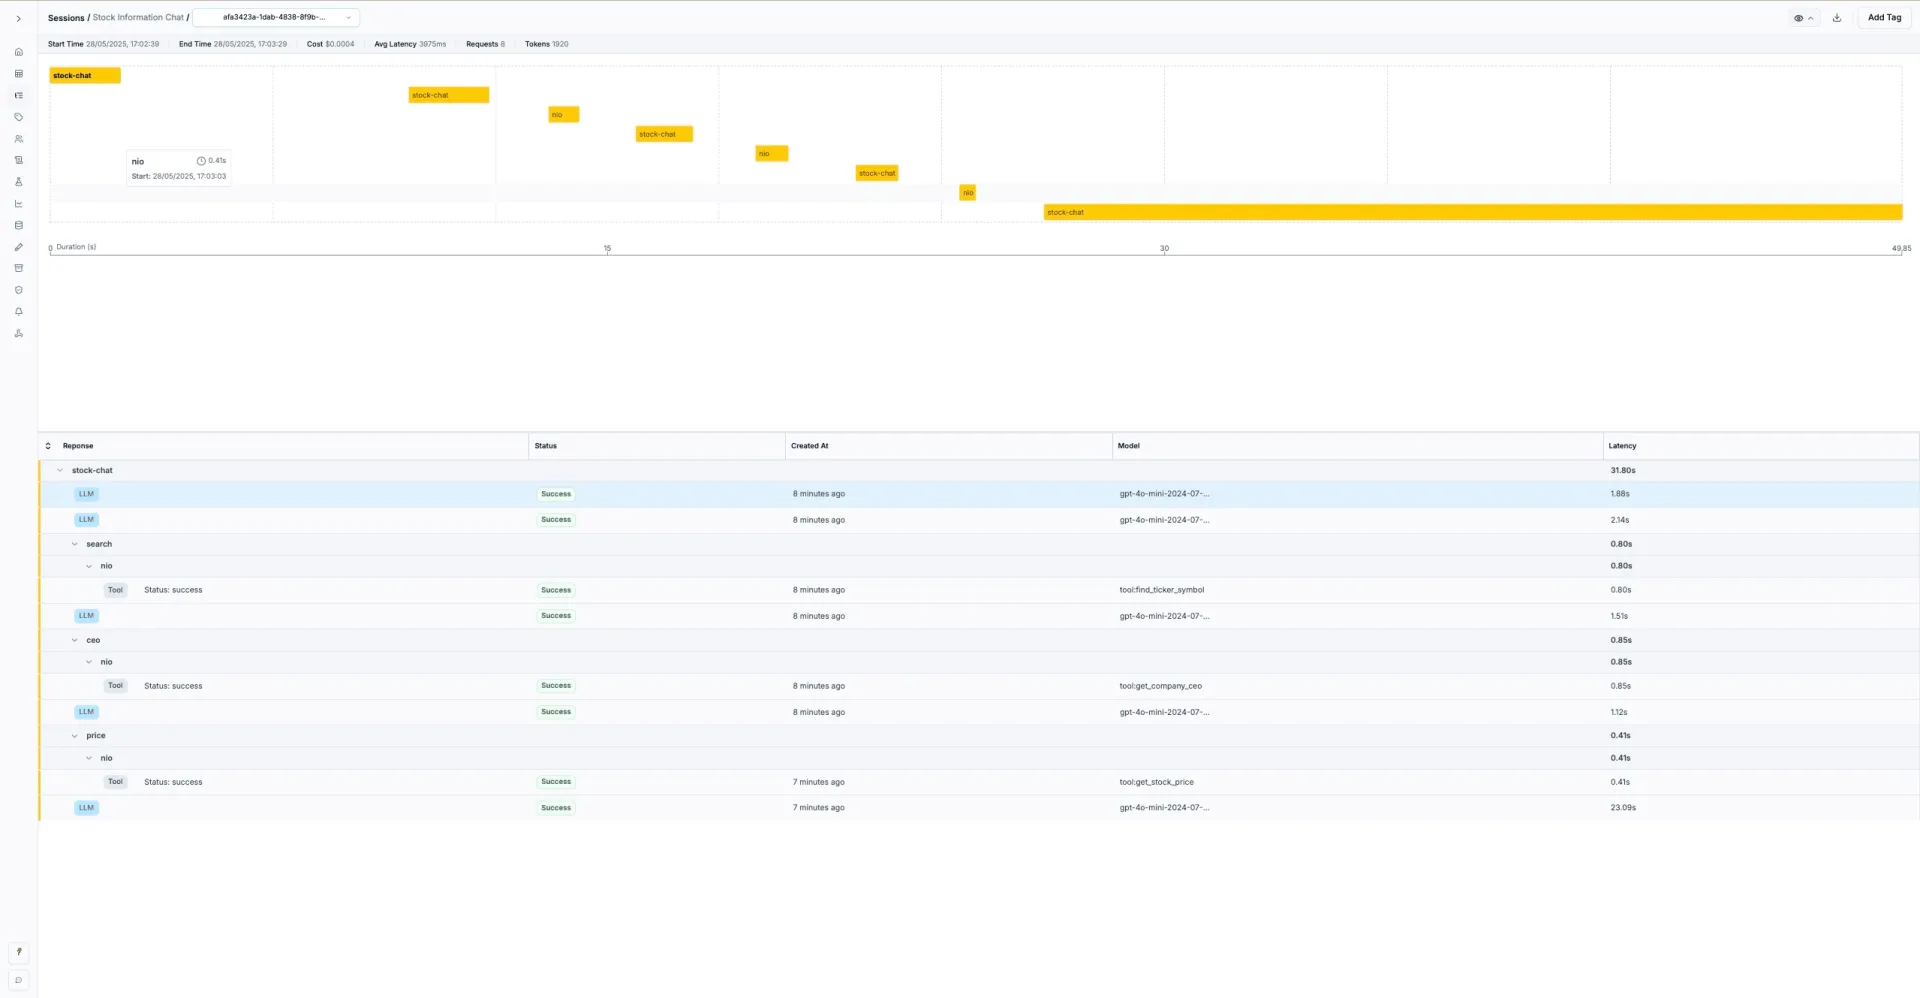1920x998 pixels.
Task: Open the session ID dropdown afa3423a
Action: pos(276,17)
